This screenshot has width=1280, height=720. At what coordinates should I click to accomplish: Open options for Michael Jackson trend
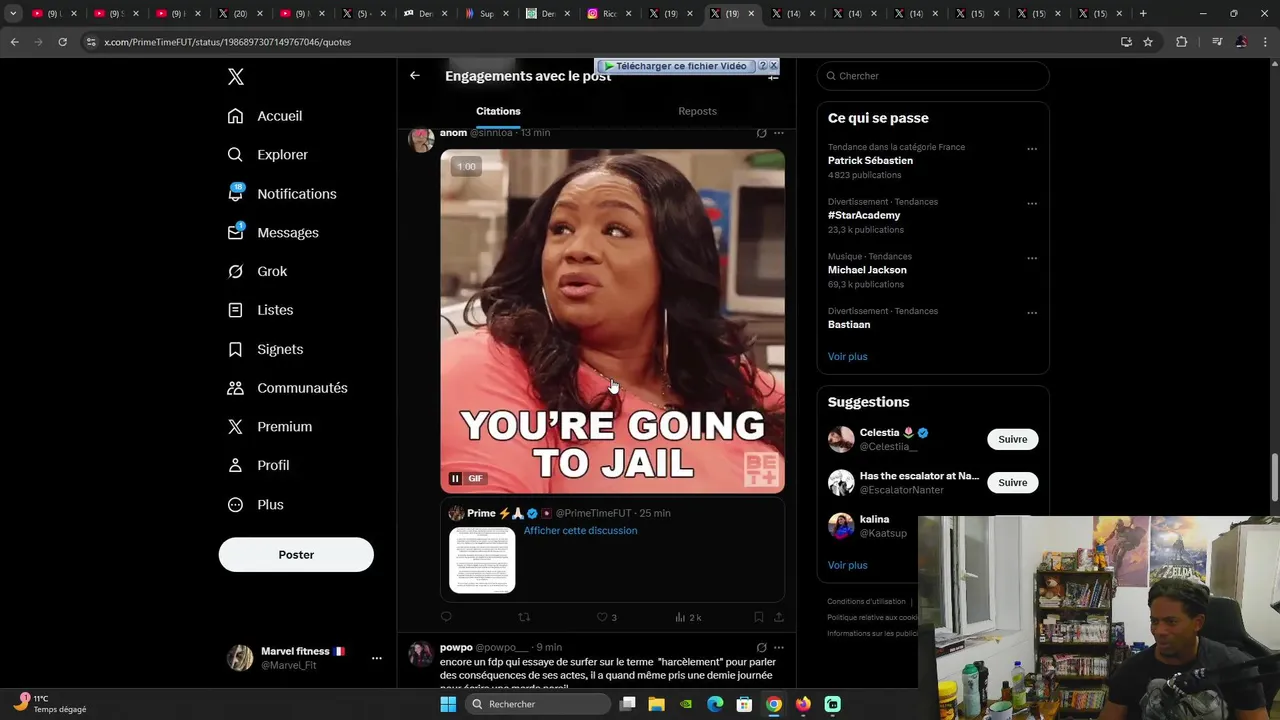coord(1032,258)
